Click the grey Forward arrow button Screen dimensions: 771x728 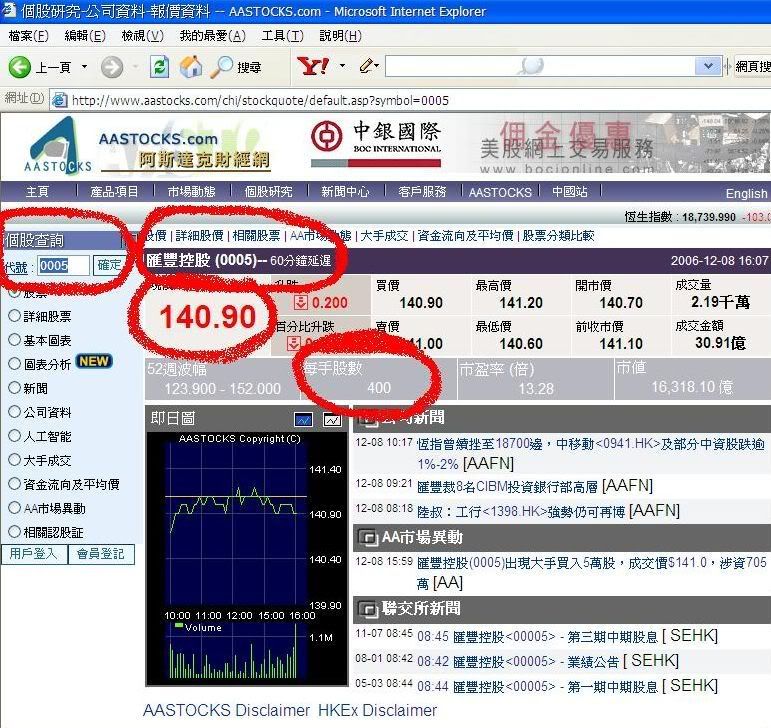tap(112, 67)
